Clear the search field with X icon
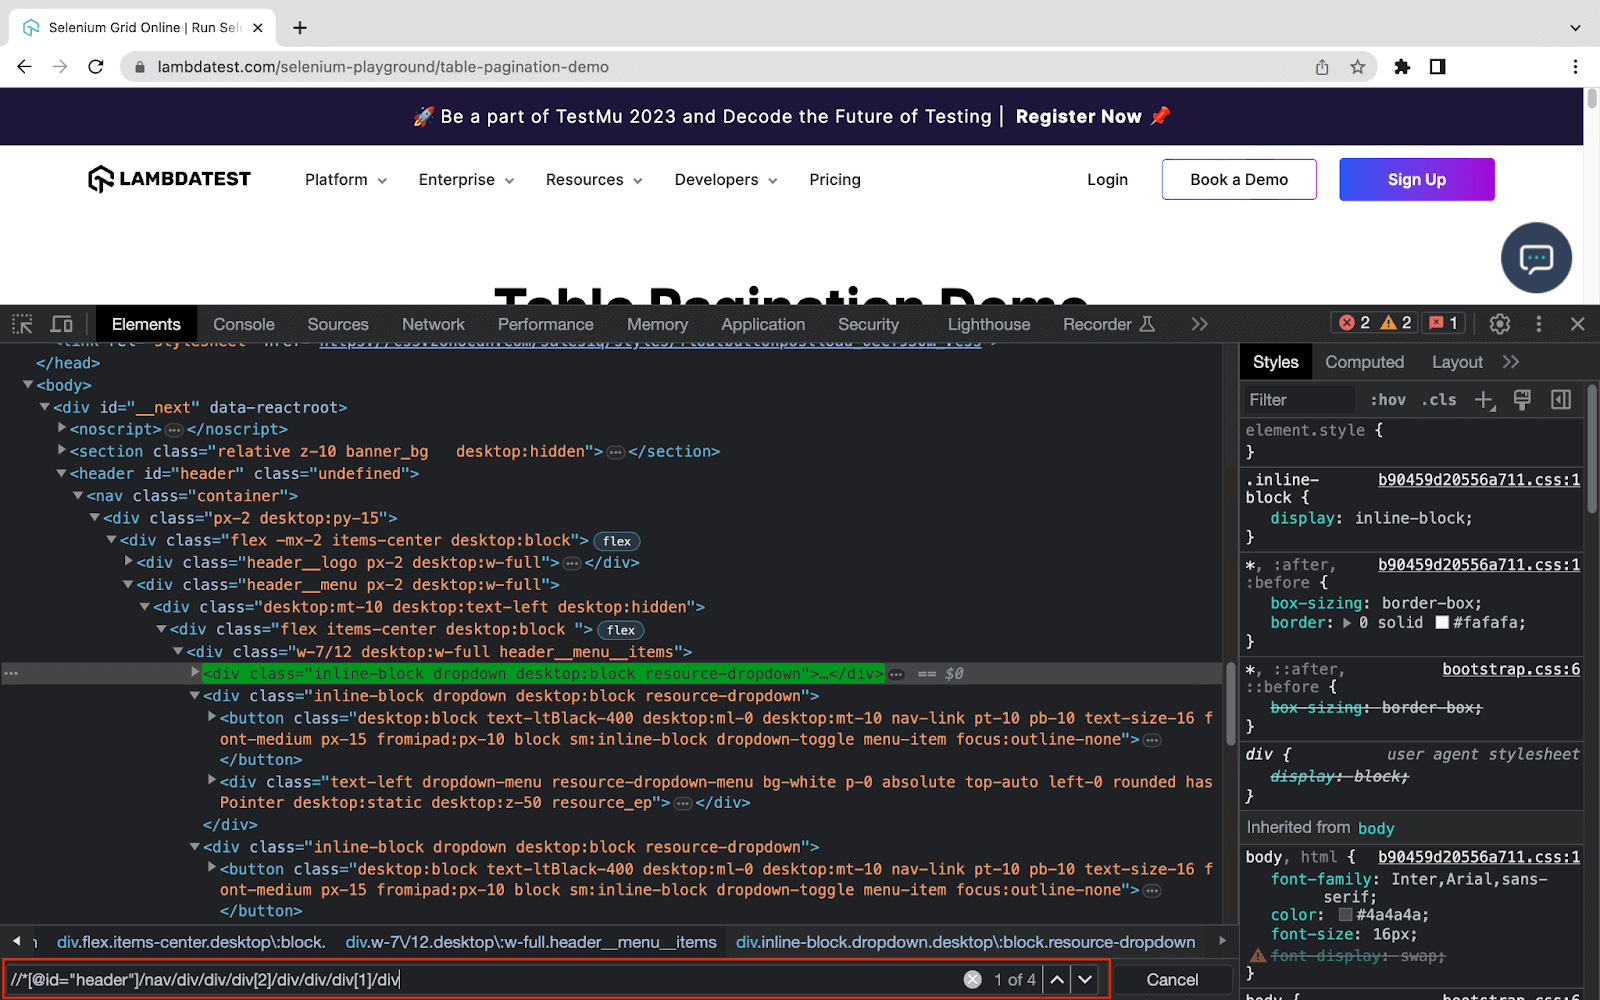1600x1000 pixels. pos(972,980)
